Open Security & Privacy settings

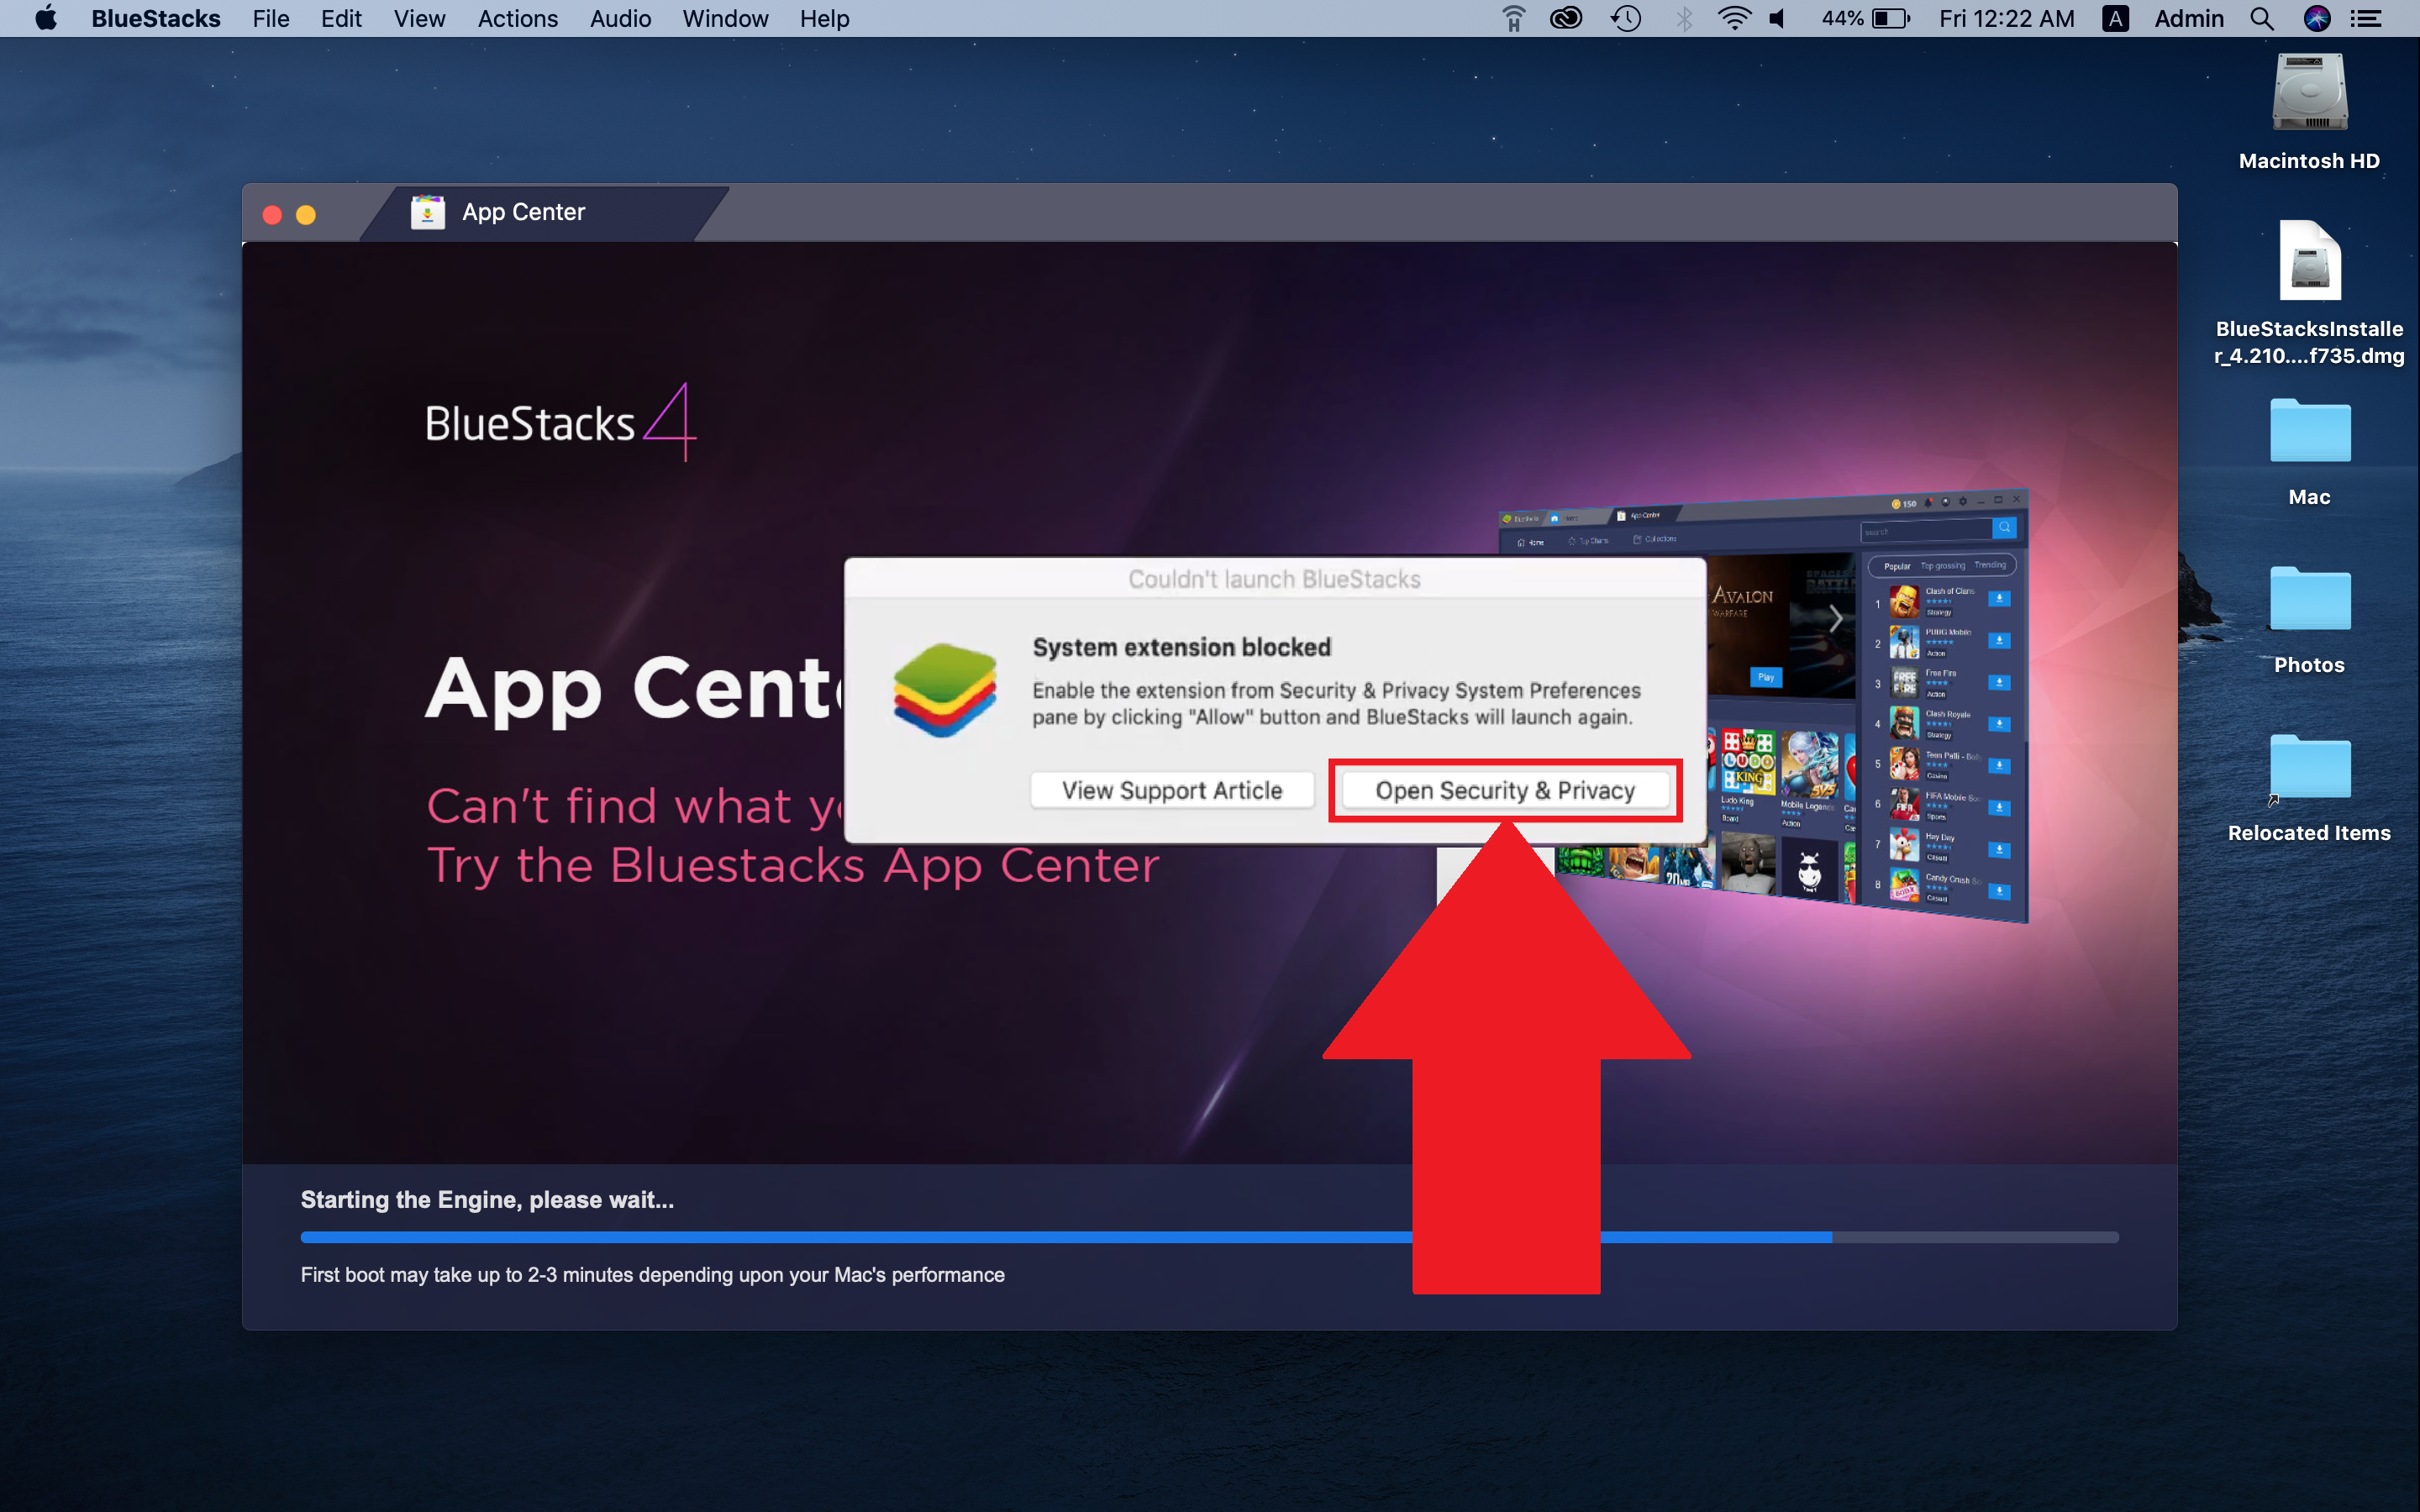pyautogui.click(x=1505, y=787)
